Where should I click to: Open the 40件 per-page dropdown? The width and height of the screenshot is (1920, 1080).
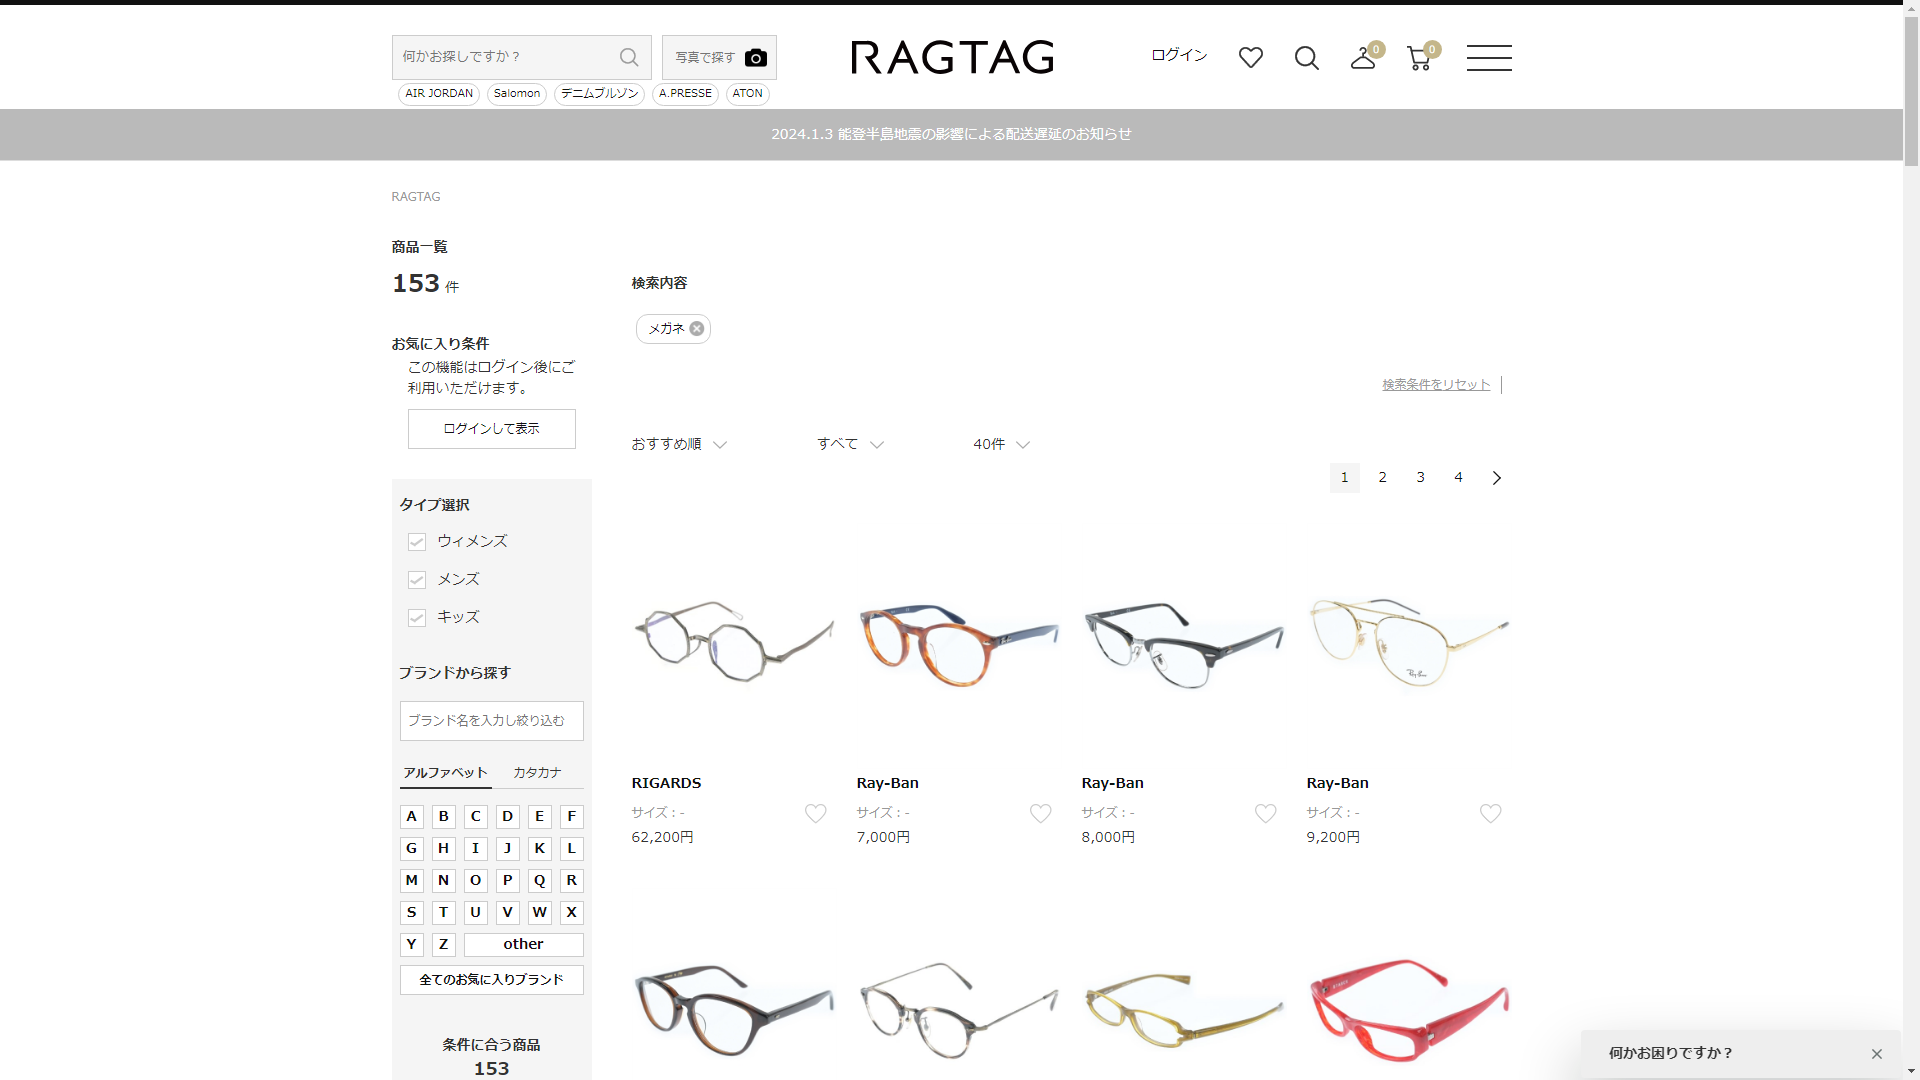[x=1001, y=444]
